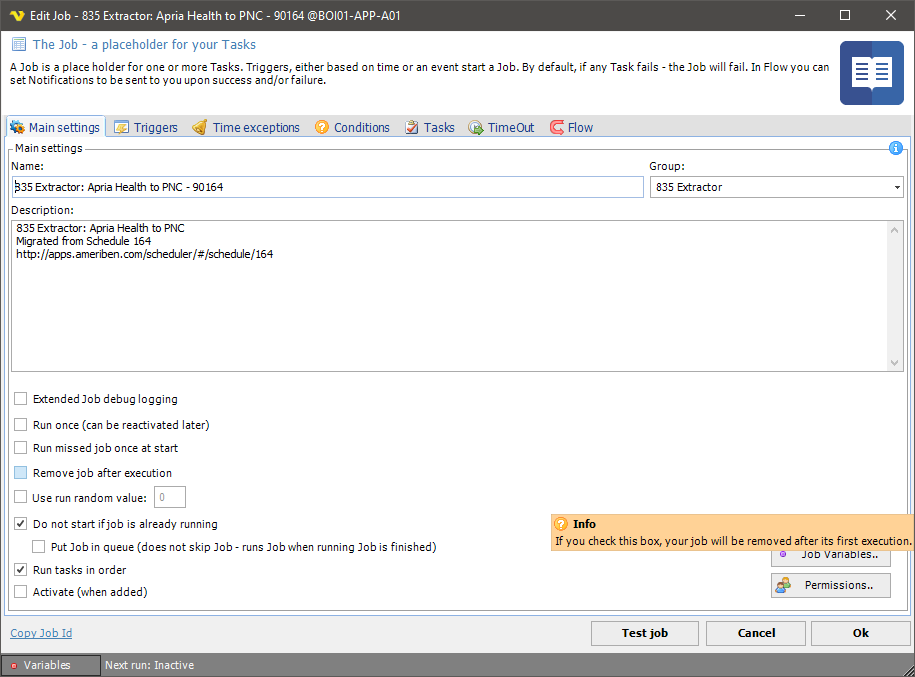Open the Group dropdown list
The image size is (915, 677).
tap(896, 187)
